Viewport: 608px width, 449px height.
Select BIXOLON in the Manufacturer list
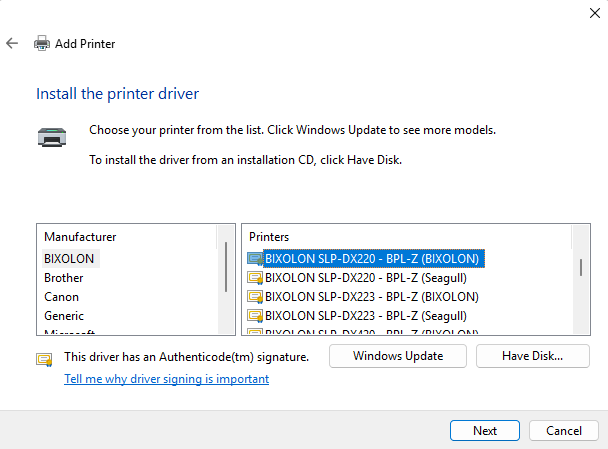click(x=69, y=259)
